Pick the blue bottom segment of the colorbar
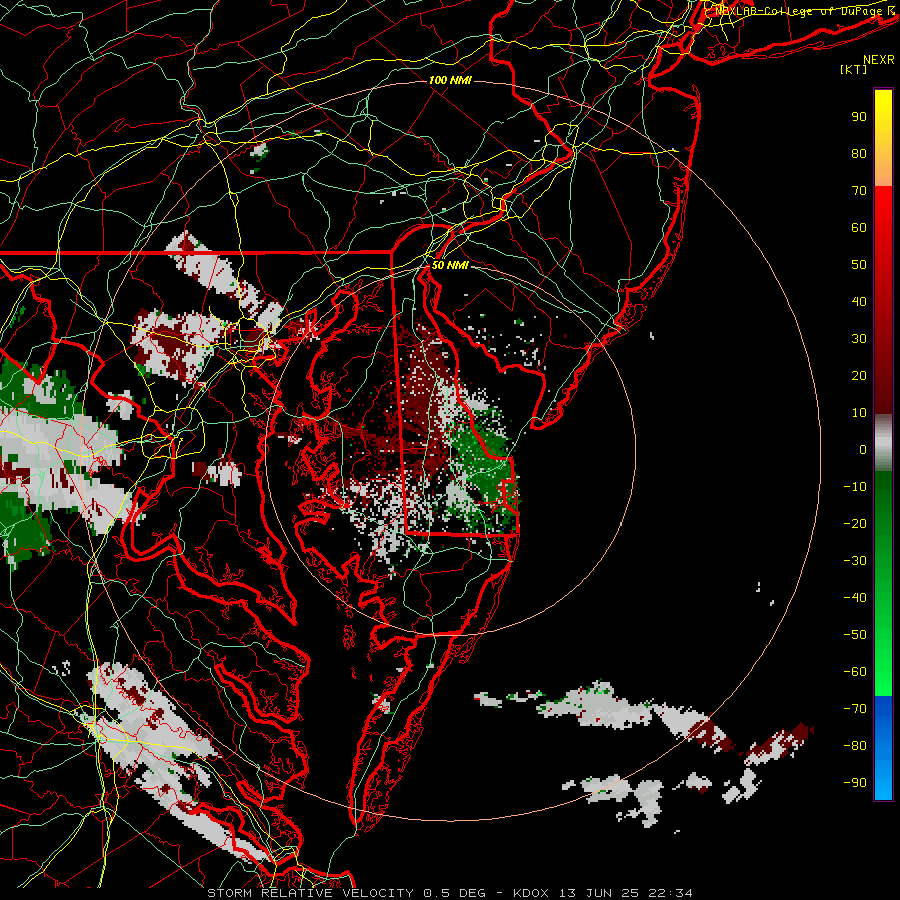The image size is (900, 900). pos(883,748)
